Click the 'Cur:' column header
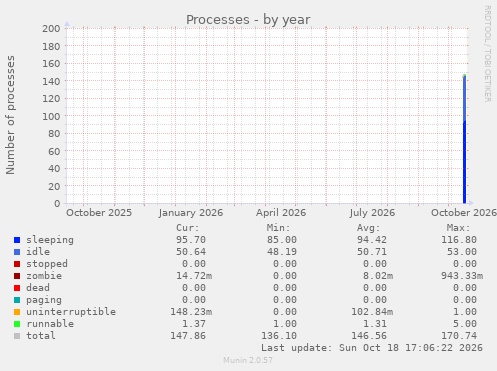497x371 pixels. pos(188,228)
